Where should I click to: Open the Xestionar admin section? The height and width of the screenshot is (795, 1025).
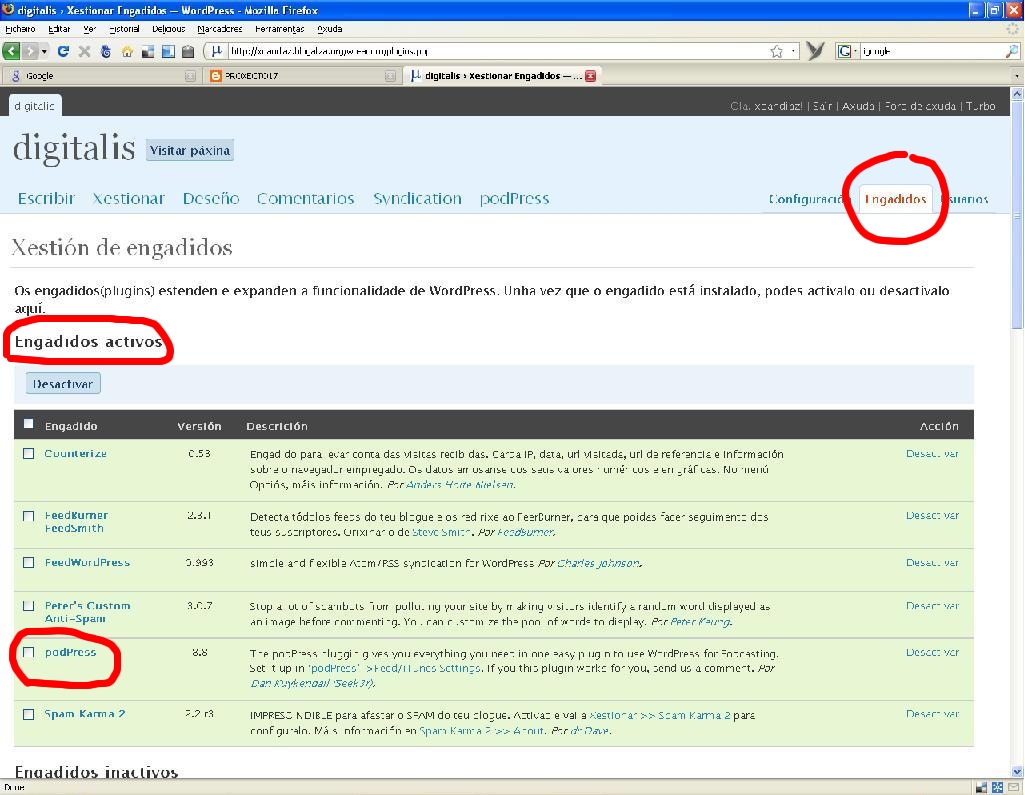129,198
